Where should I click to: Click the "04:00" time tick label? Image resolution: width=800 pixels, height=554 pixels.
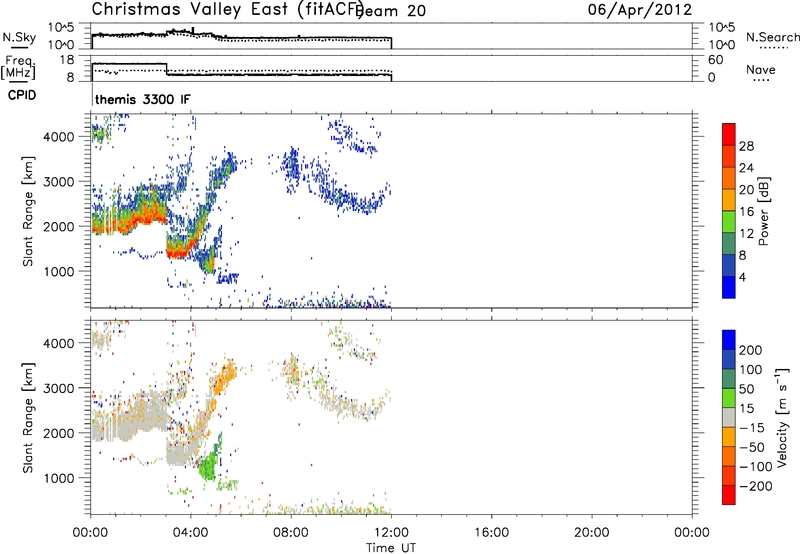tap(191, 533)
